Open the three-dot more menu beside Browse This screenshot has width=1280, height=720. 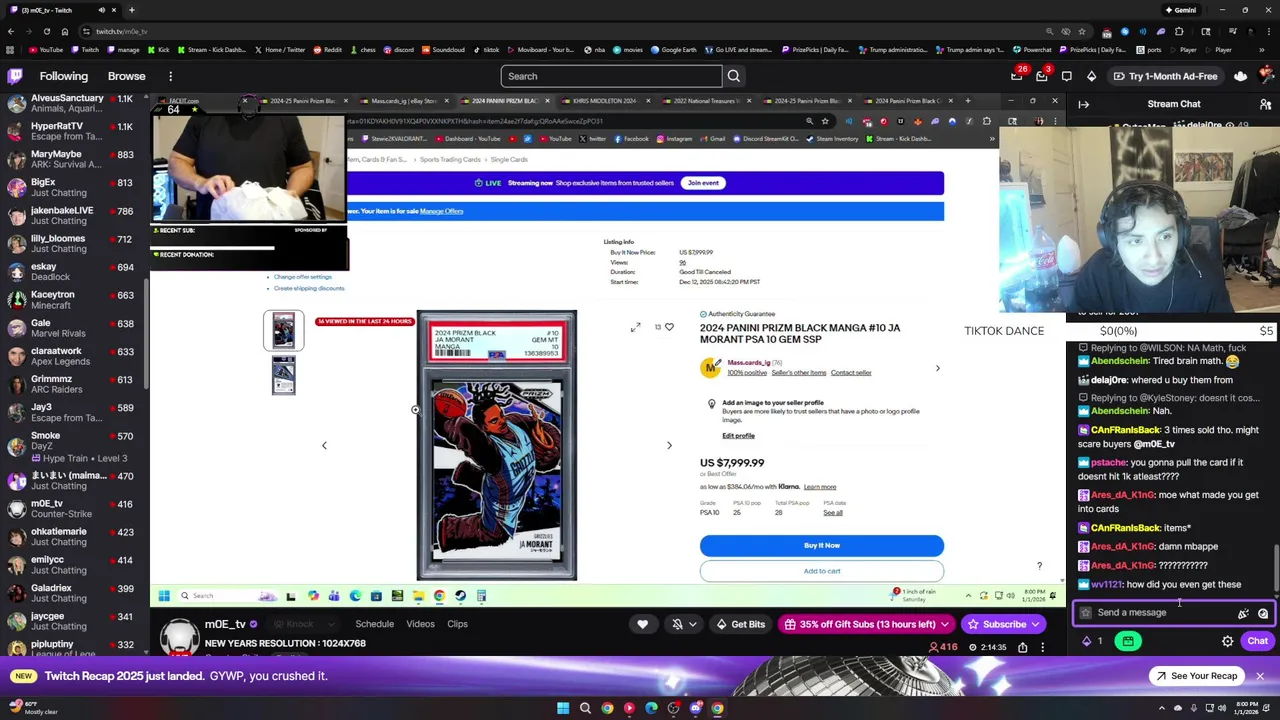[x=171, y=76]
